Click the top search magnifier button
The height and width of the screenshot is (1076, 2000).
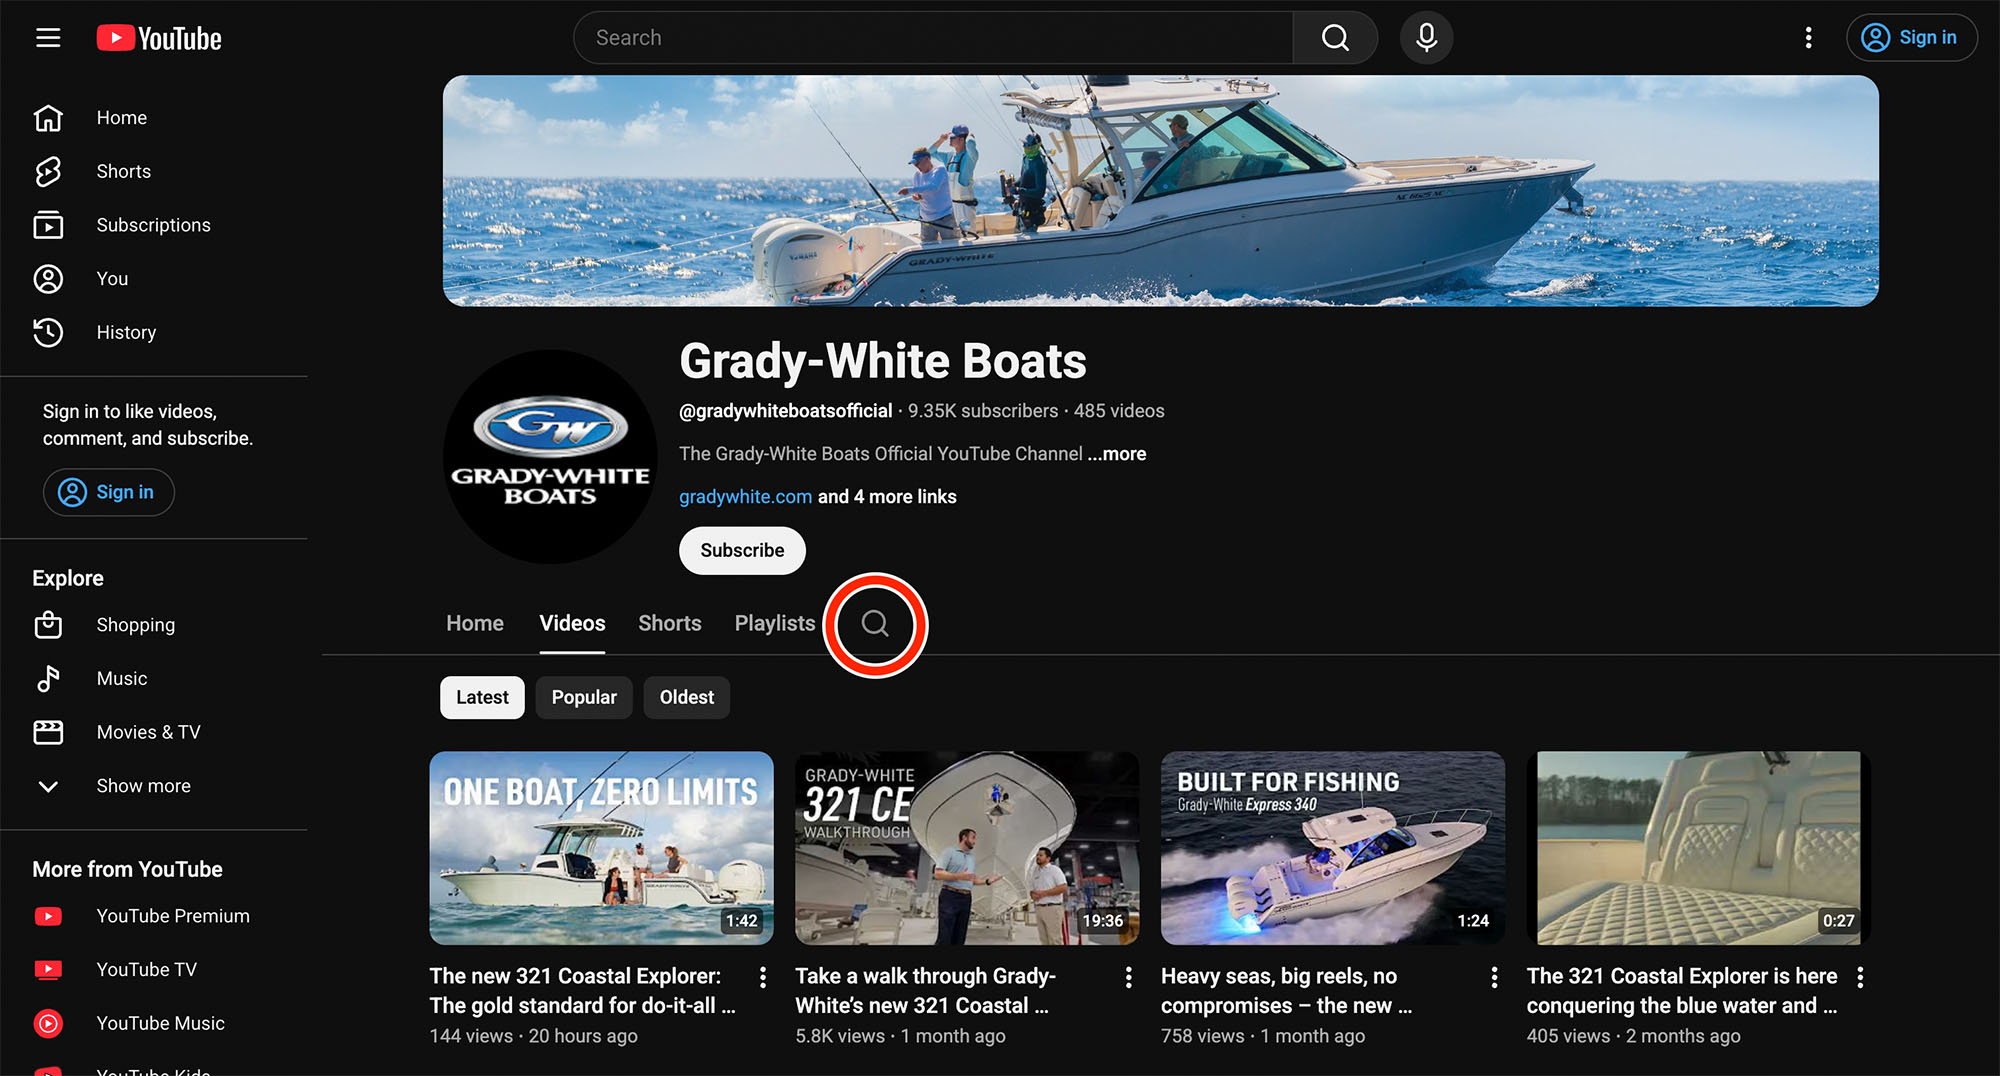(1335, 38)
